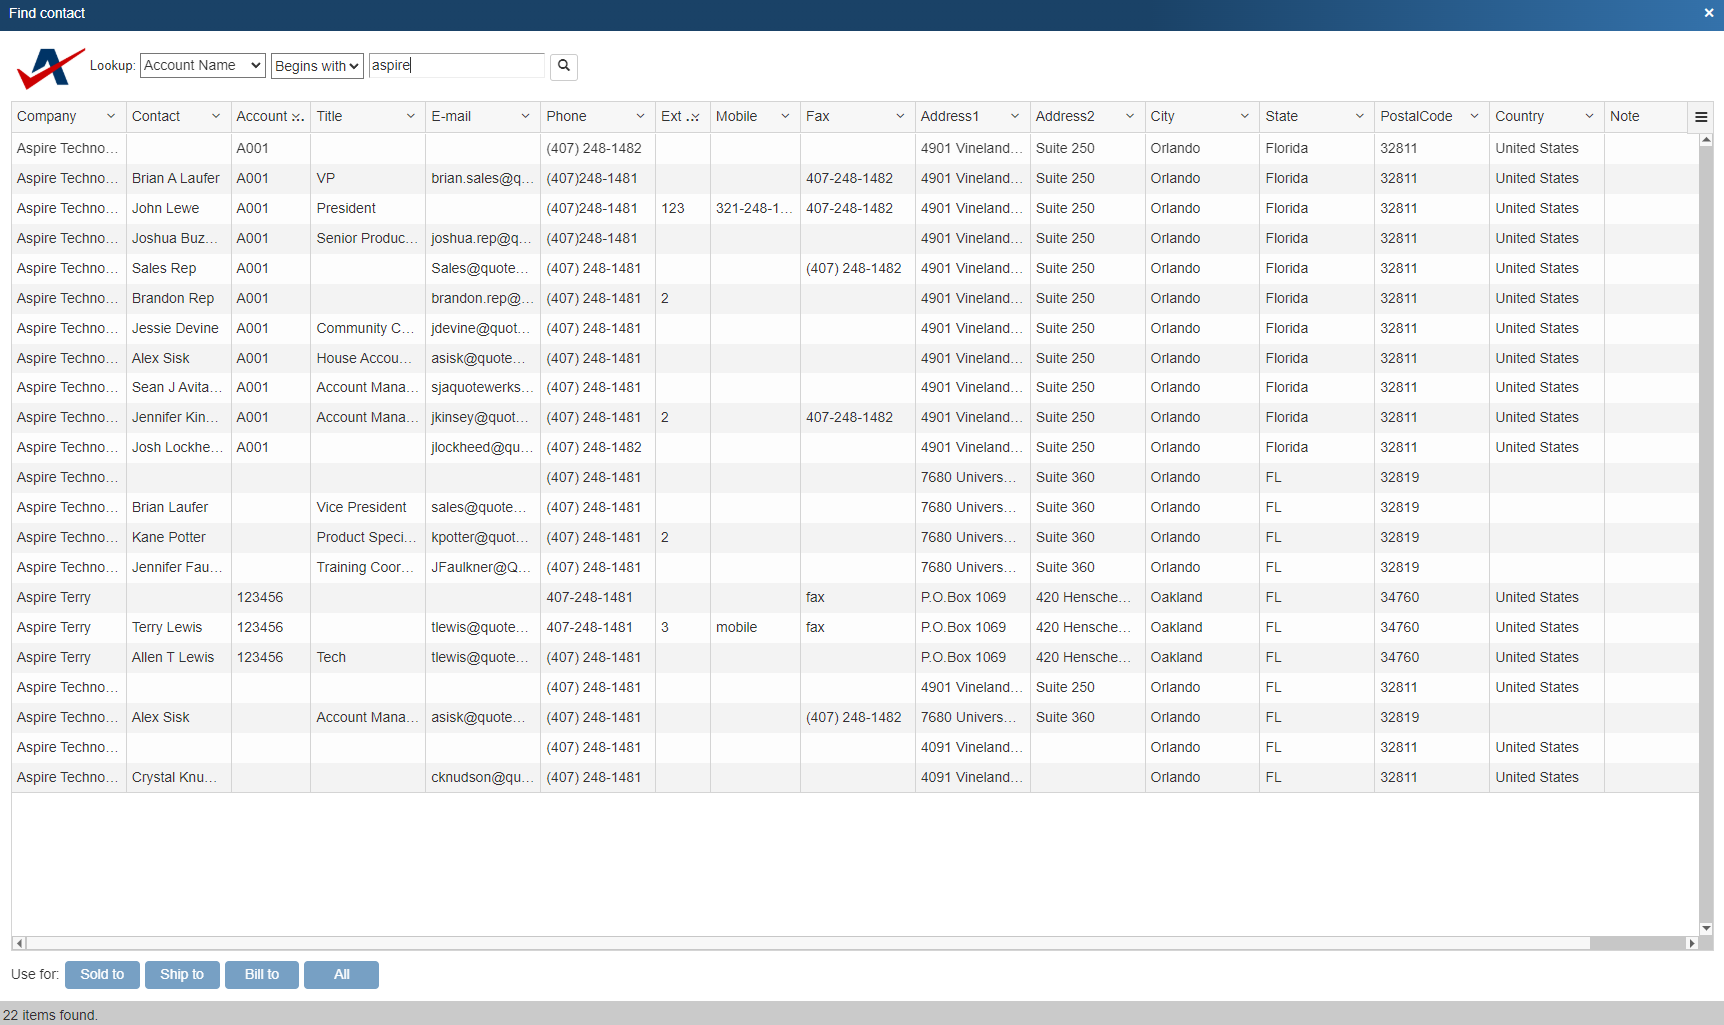The width and height of the screenshot is (1724, 1025).
Task: Open the grid hamburger menu icon
Action: pos(1700,117)
